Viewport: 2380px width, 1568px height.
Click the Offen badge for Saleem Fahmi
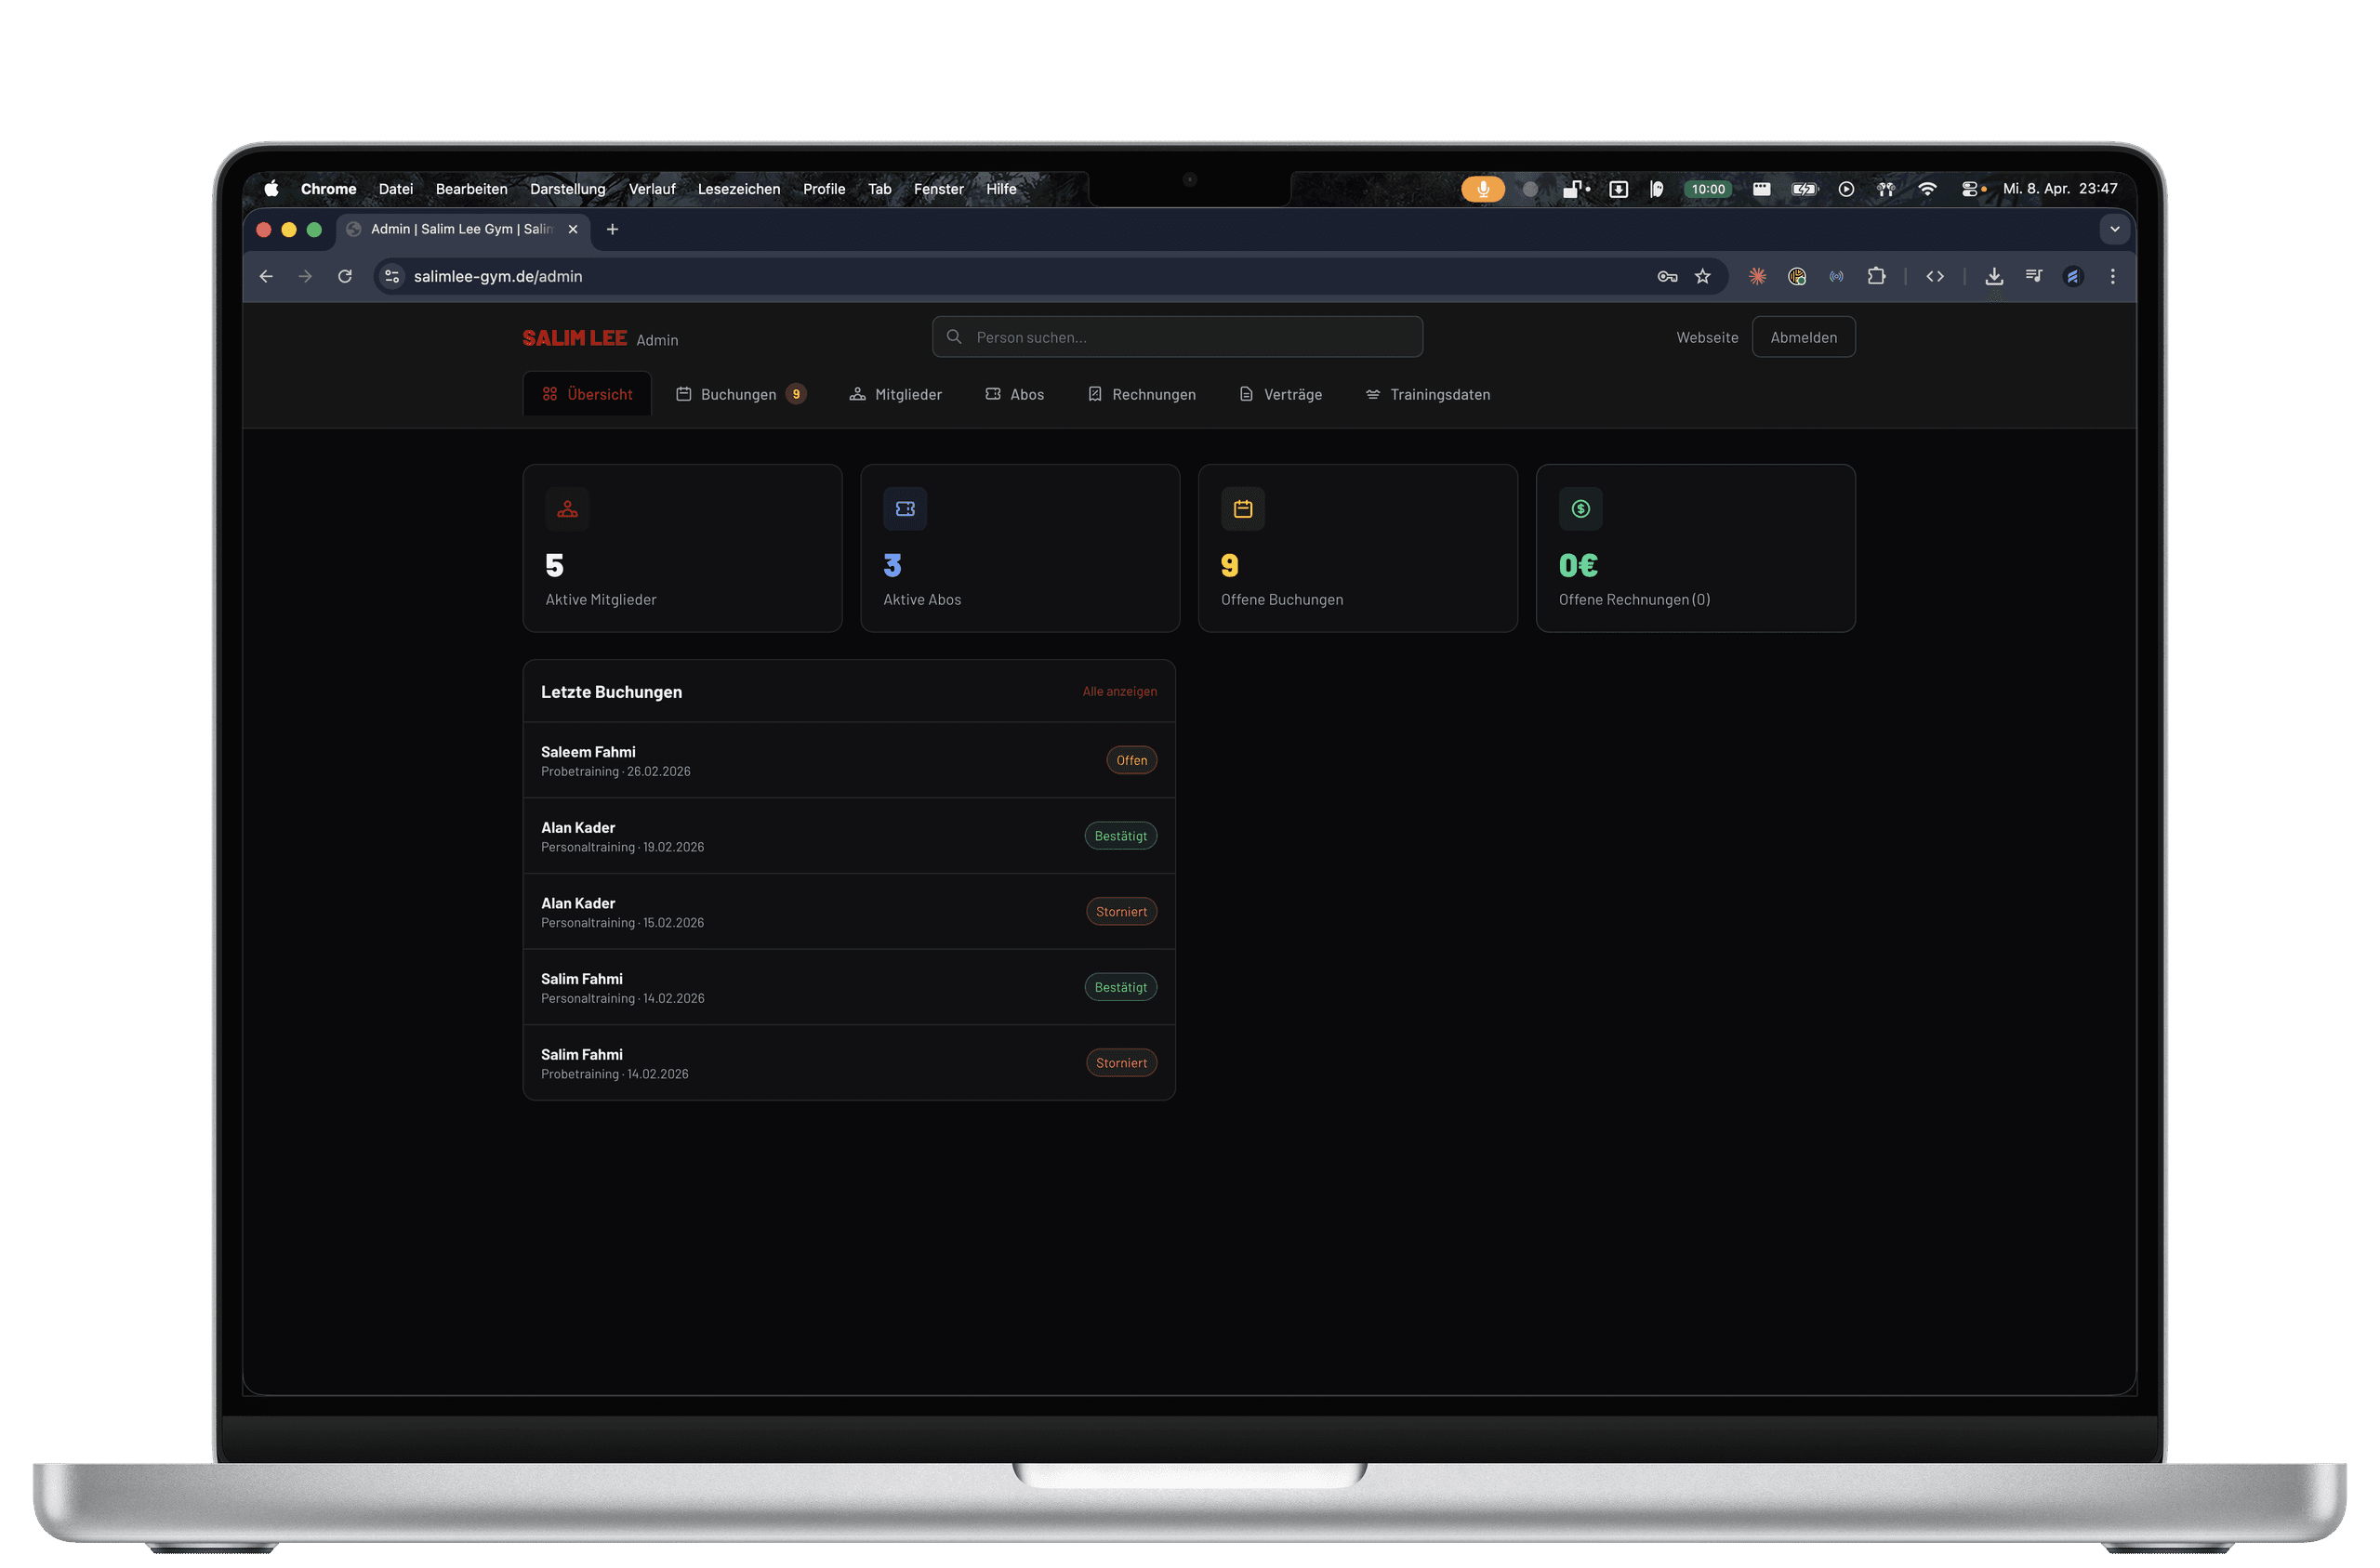pos(1131,760)
